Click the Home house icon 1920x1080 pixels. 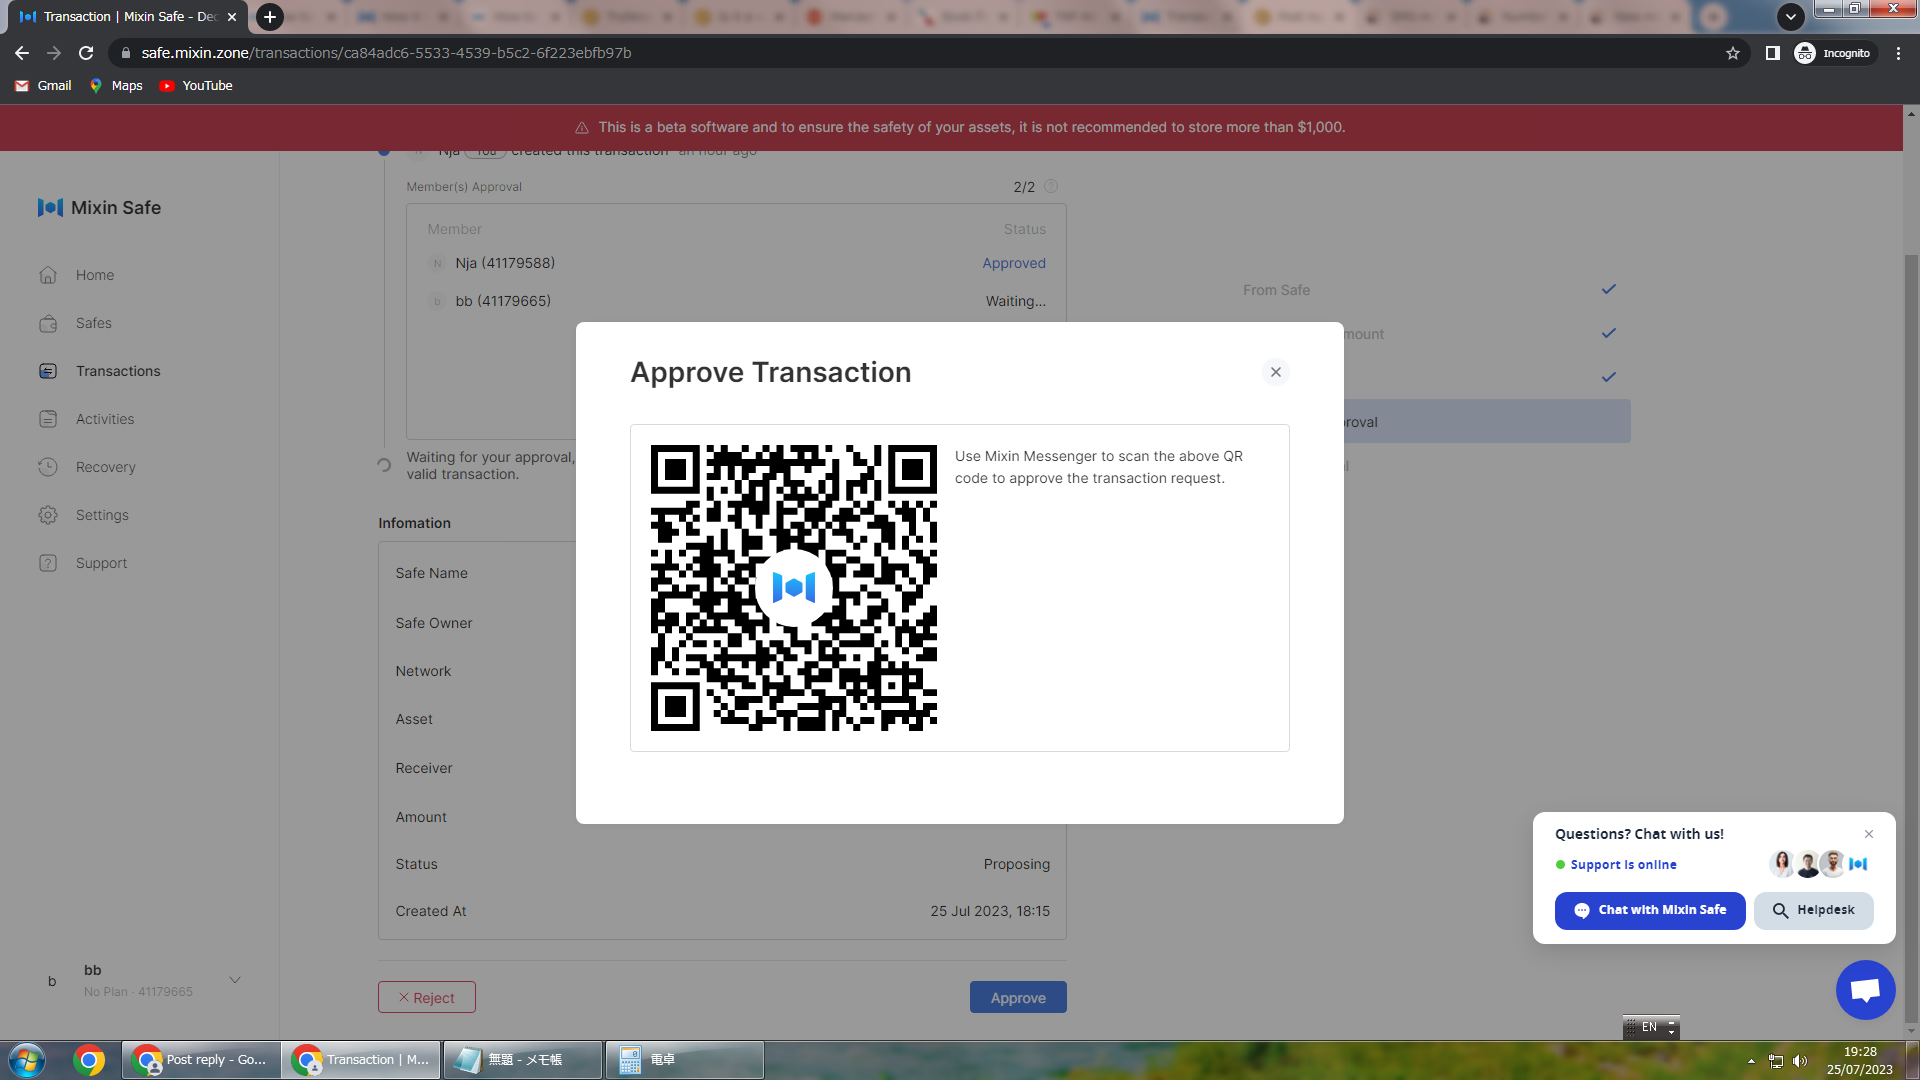[48, 275]
